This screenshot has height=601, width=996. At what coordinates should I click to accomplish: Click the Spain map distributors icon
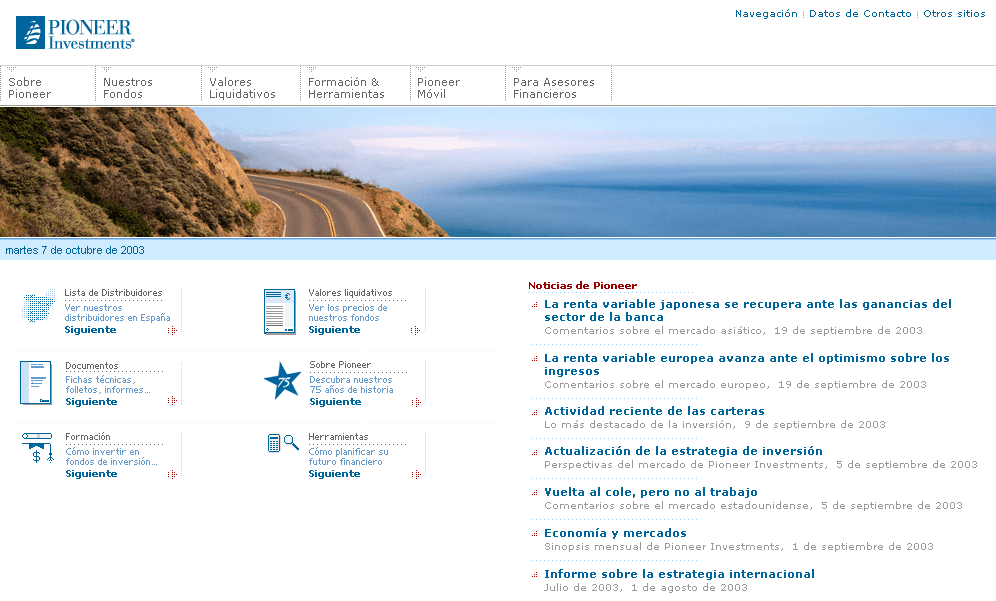[38, 308]
